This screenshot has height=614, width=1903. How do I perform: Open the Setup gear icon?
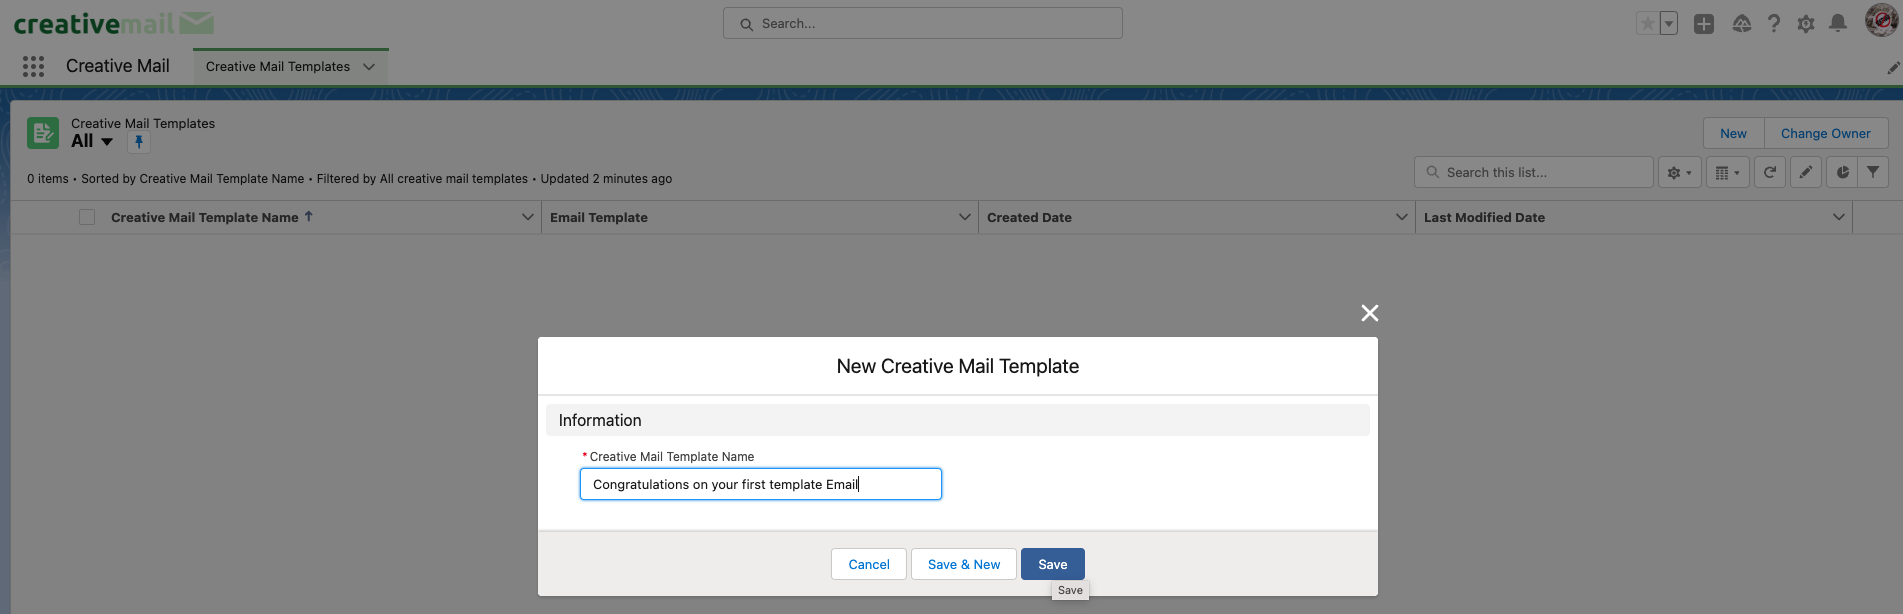1806,23
